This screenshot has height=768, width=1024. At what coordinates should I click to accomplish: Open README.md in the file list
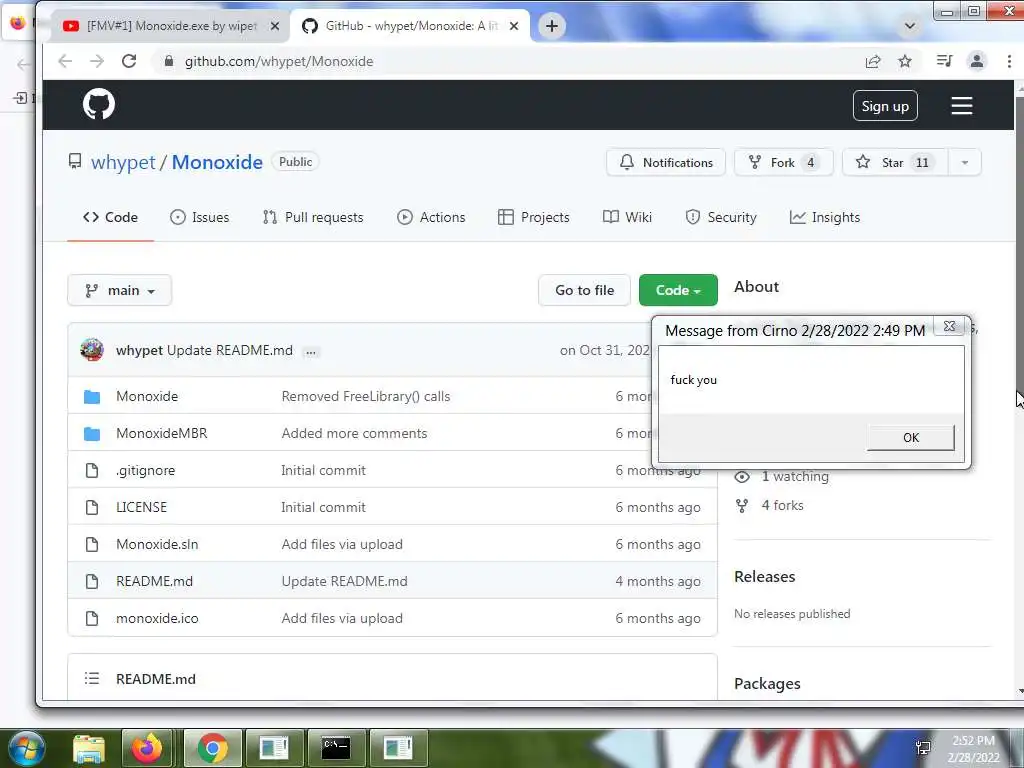pyautogui.click(x=154, y=581)
